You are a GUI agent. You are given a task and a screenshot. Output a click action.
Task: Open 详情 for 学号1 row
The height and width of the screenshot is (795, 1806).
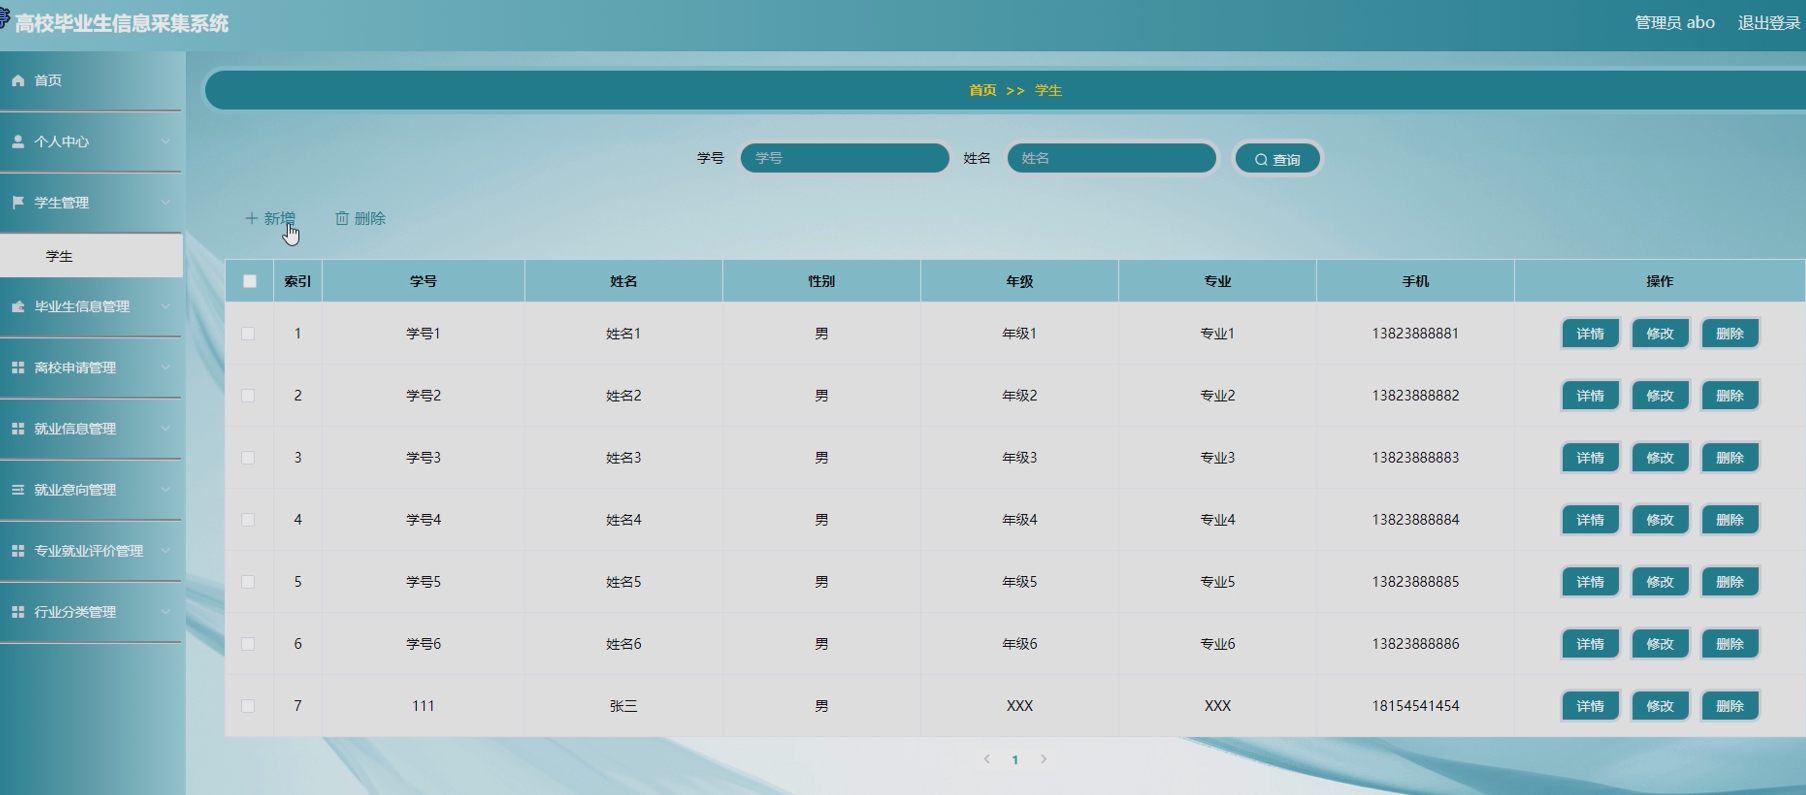[1590, 333]
